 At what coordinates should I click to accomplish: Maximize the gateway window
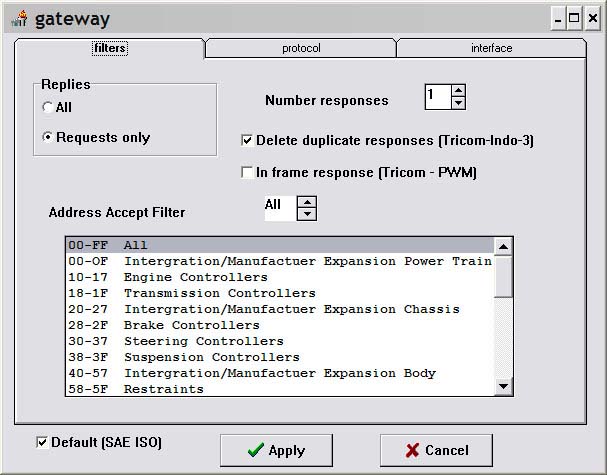[x=574, y=17]
